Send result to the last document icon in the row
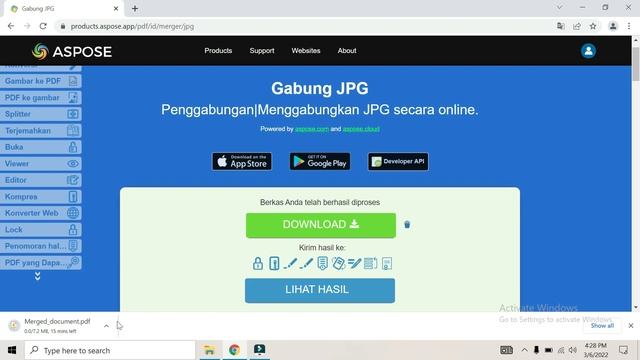 [x=387, y=263]
